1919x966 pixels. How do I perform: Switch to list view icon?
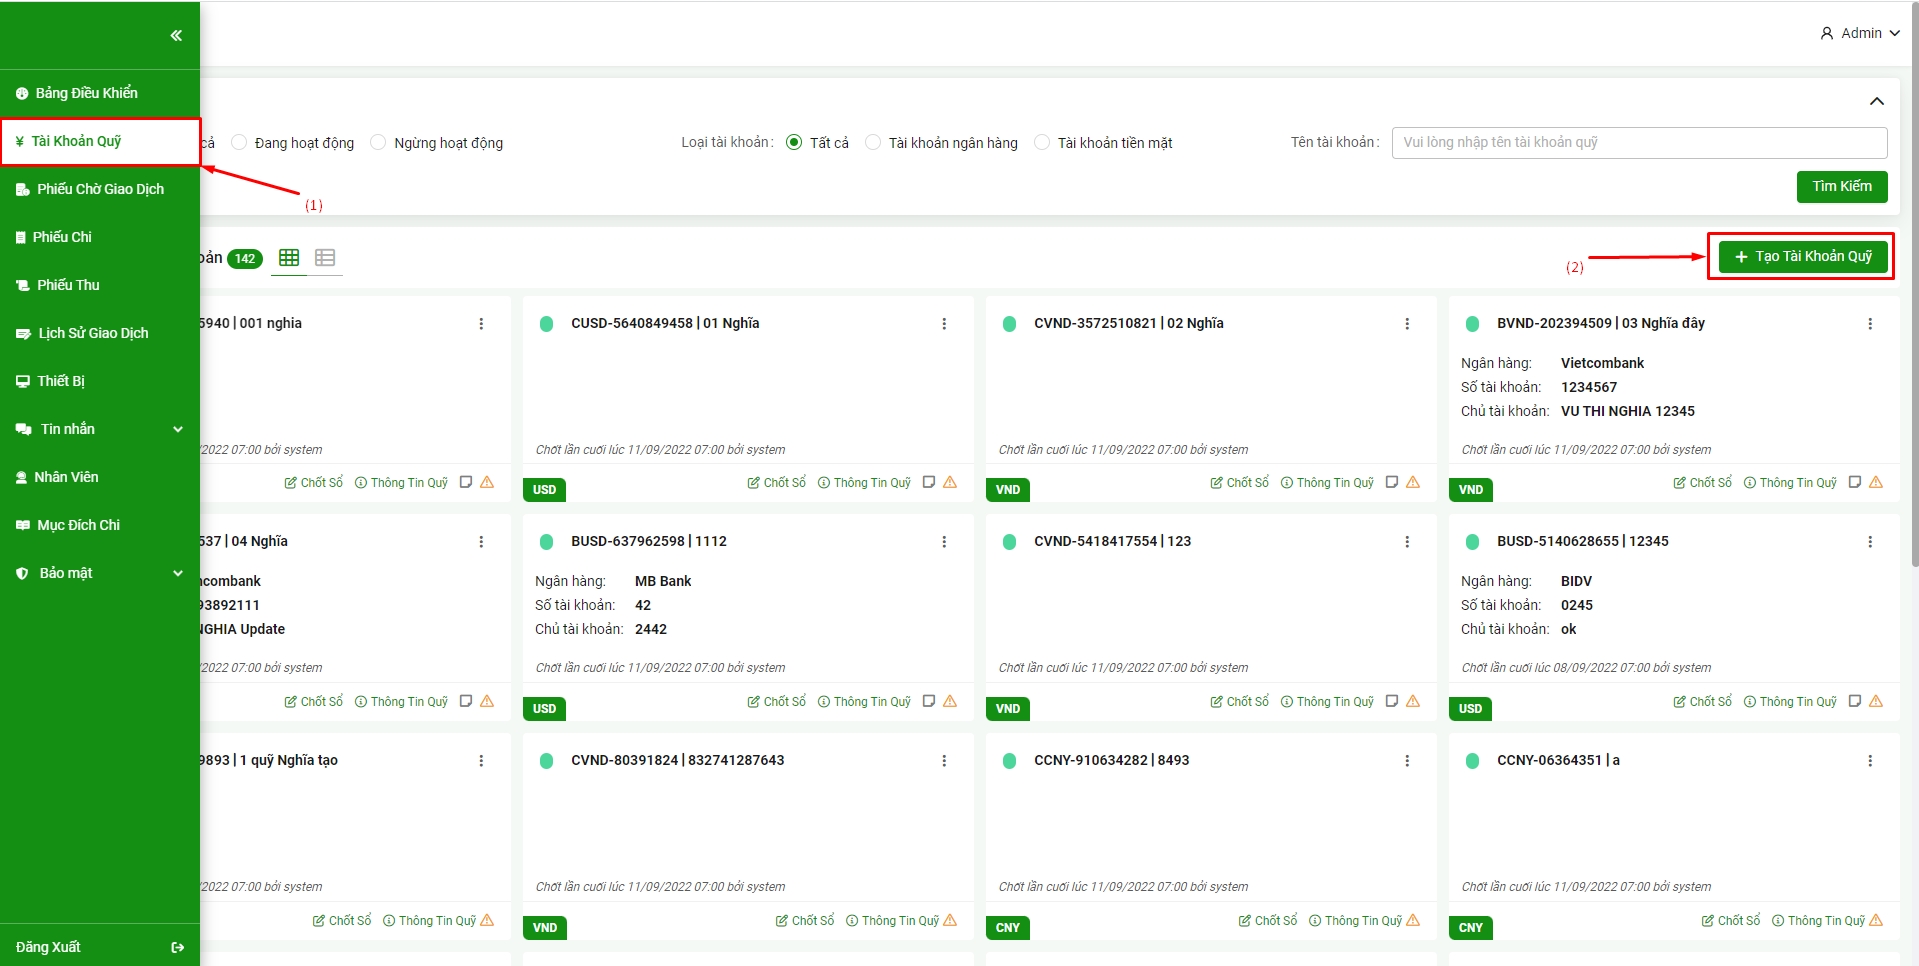[x=325, y=258]
